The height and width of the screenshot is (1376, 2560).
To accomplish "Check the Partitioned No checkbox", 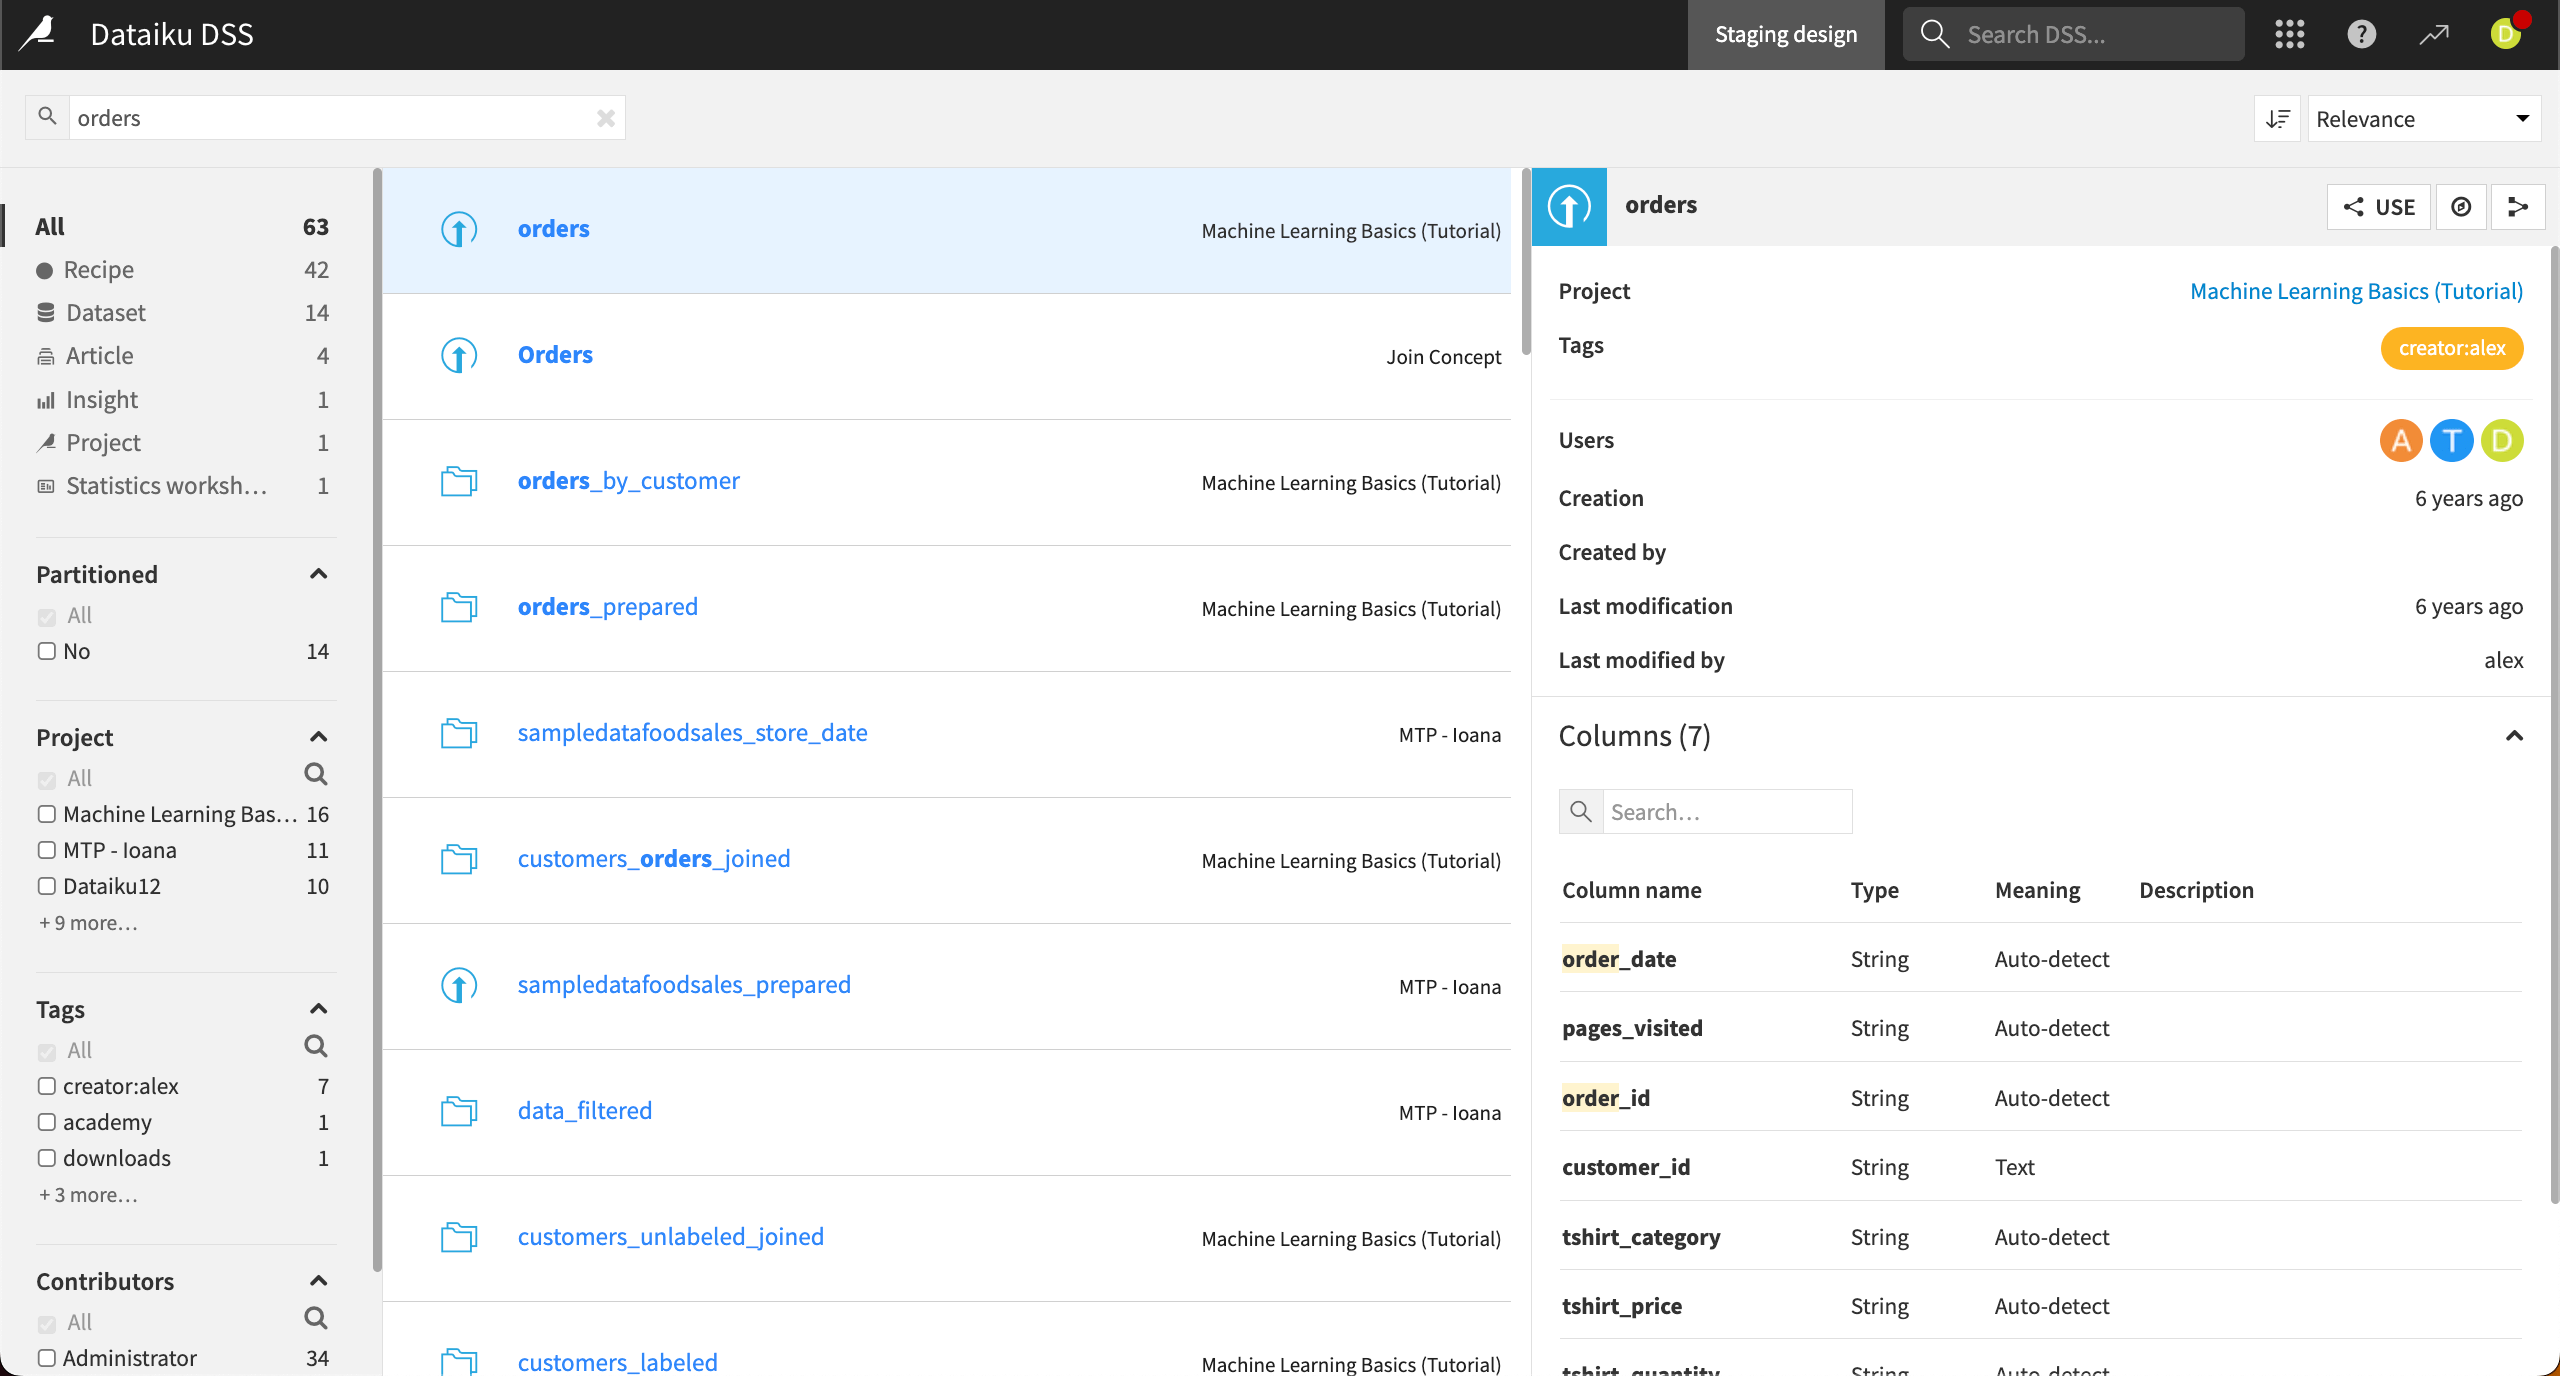I will click(x=47, y=651).
